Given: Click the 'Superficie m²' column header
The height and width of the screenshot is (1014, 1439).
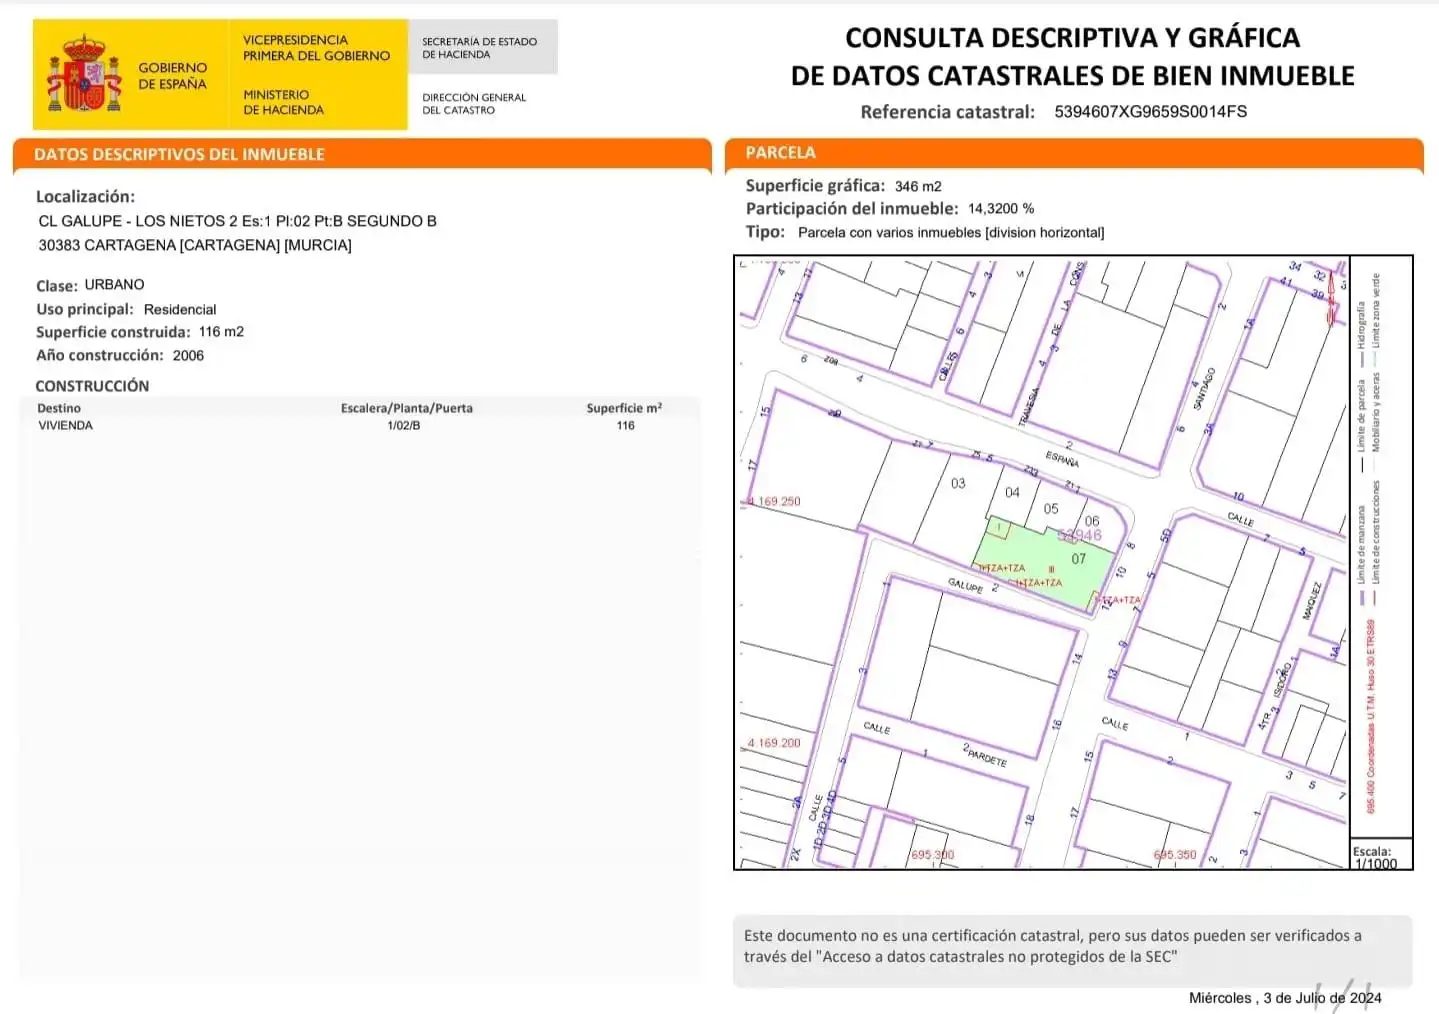Looking at the screenshot, I should pos(624,408).
